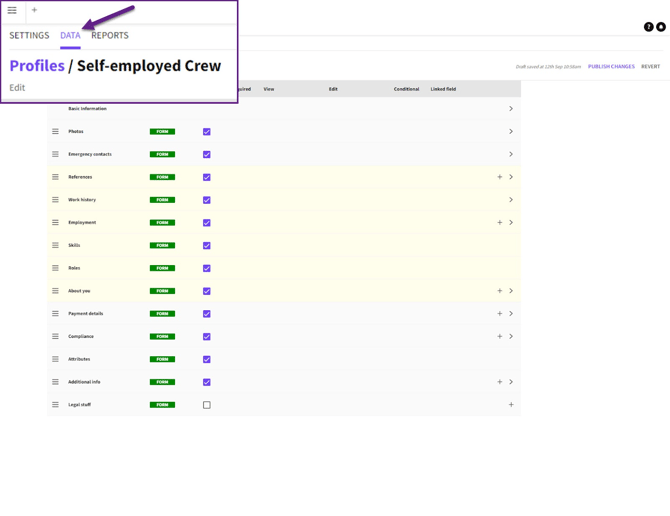Uncheck the Attributes checkbox
The height and width of the screenshot is (516, 670).
point(207,359)
